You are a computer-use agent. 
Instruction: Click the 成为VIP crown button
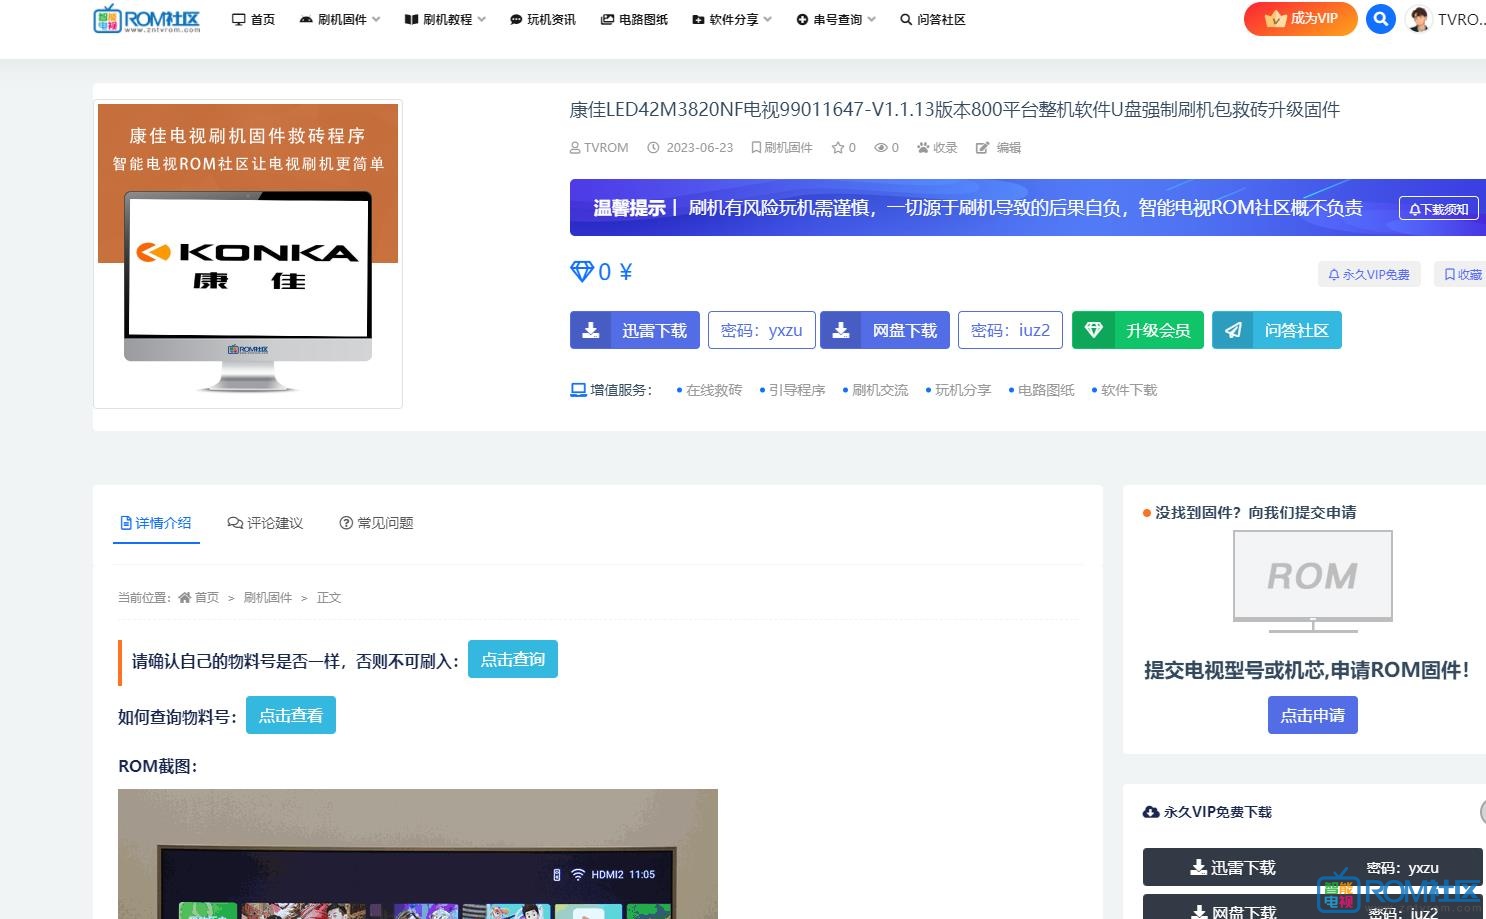point(1300,19)
